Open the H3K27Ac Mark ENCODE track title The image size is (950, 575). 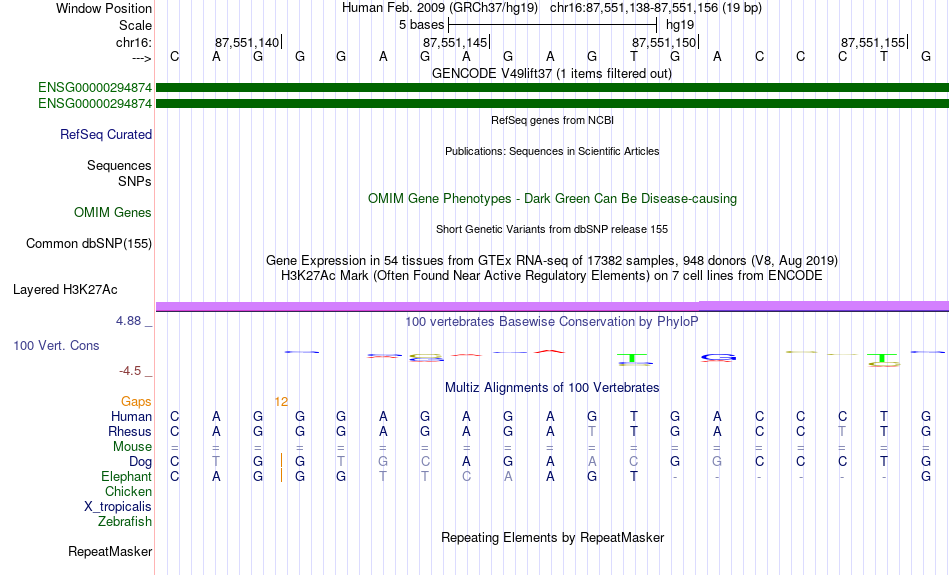(552, 276)
